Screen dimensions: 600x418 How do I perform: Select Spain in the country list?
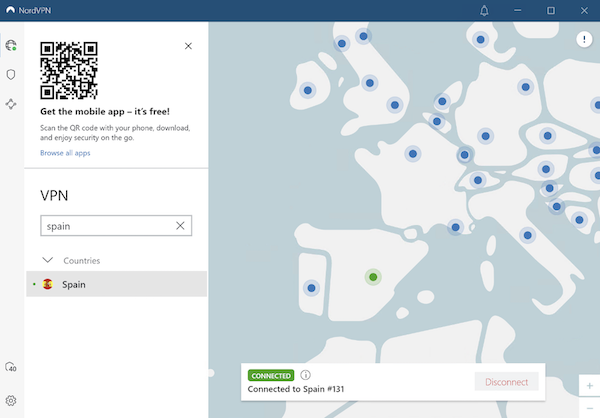(116, 284)
